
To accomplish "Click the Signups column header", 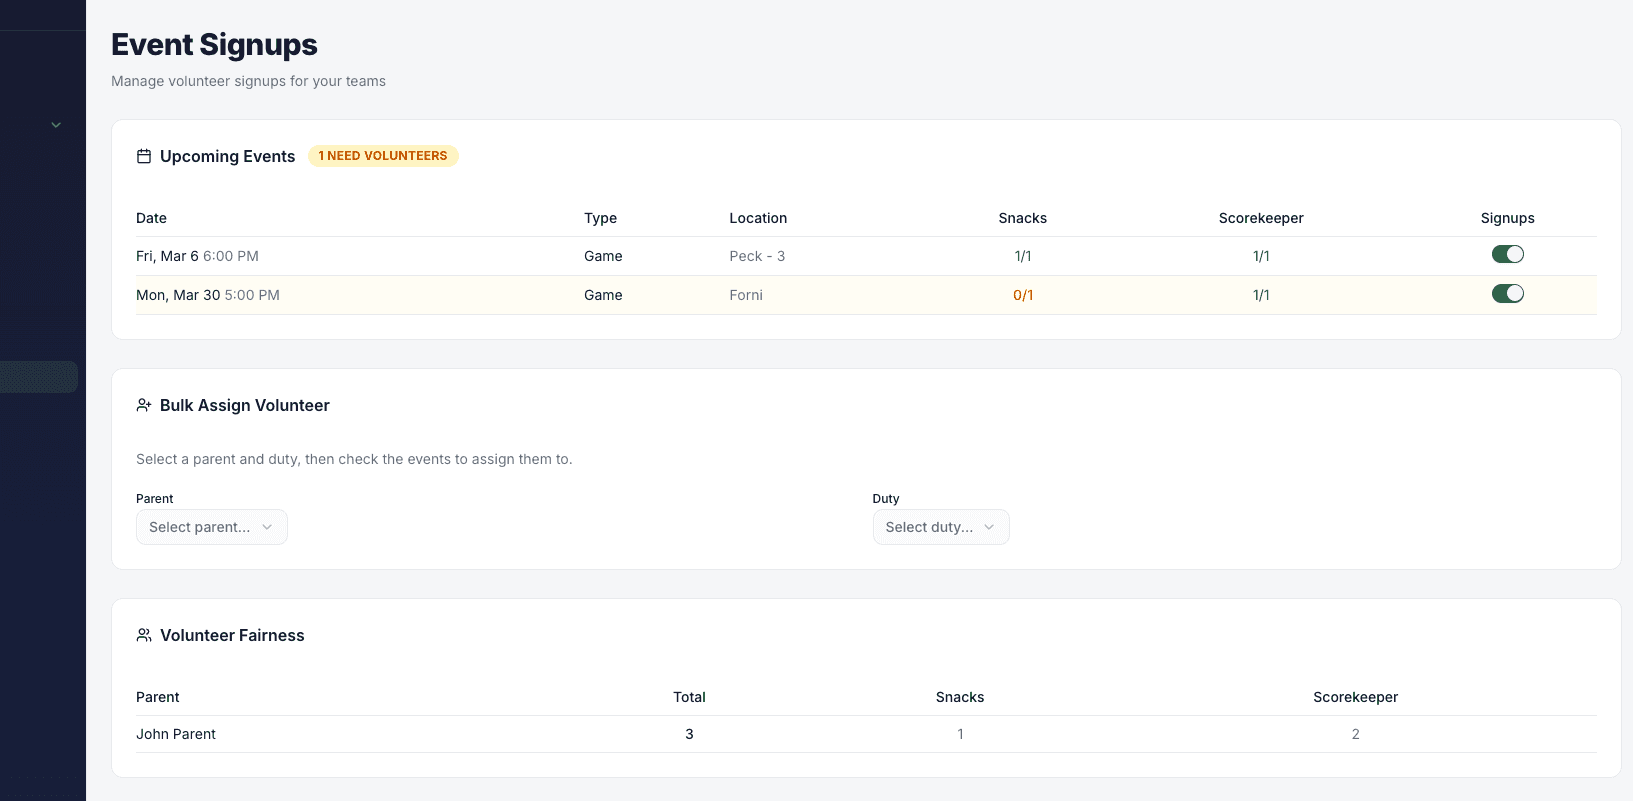I will point(1507,218).
